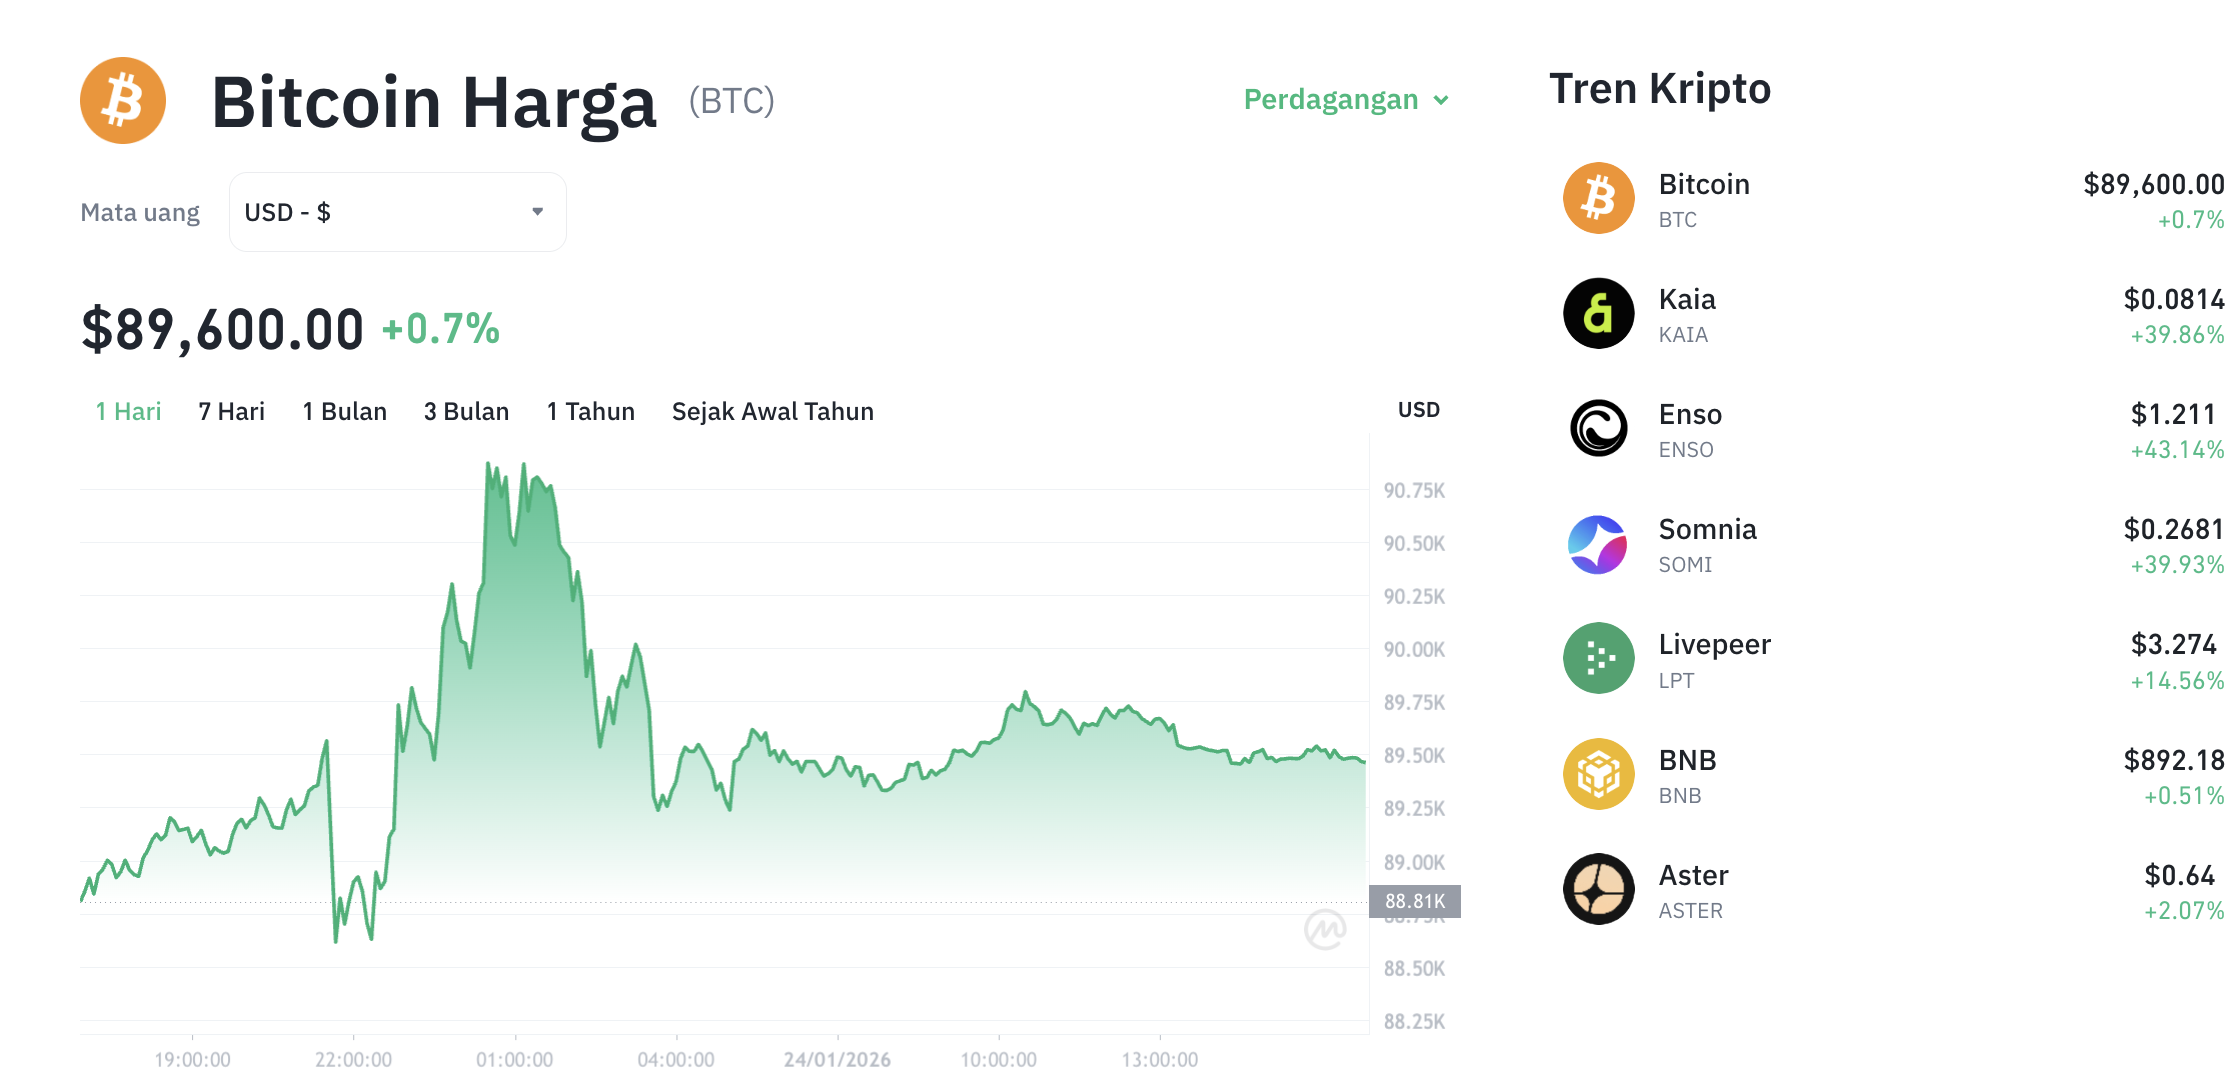Open the USD currency selector dropdown
The height and width of the screenshot is (1076, 2240).
pos(397,212)
